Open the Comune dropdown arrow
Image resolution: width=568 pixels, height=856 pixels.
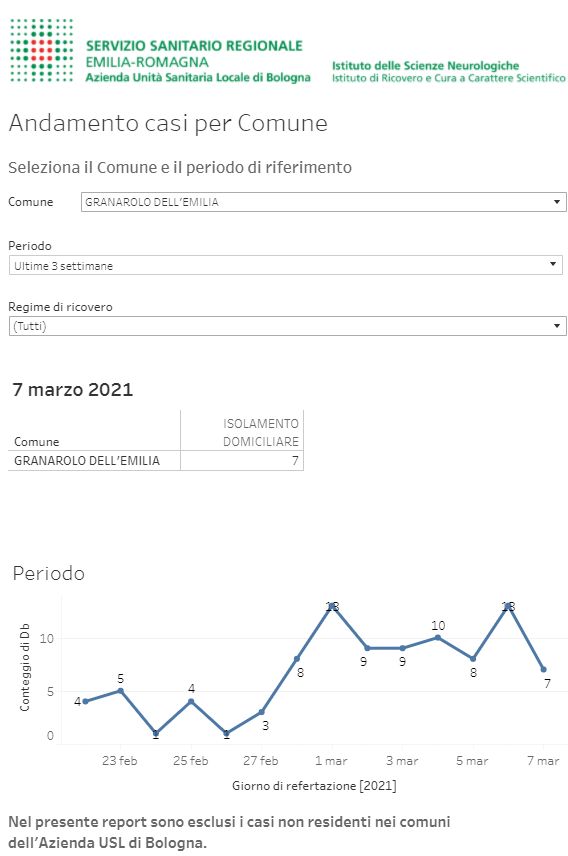coord(557,202)
